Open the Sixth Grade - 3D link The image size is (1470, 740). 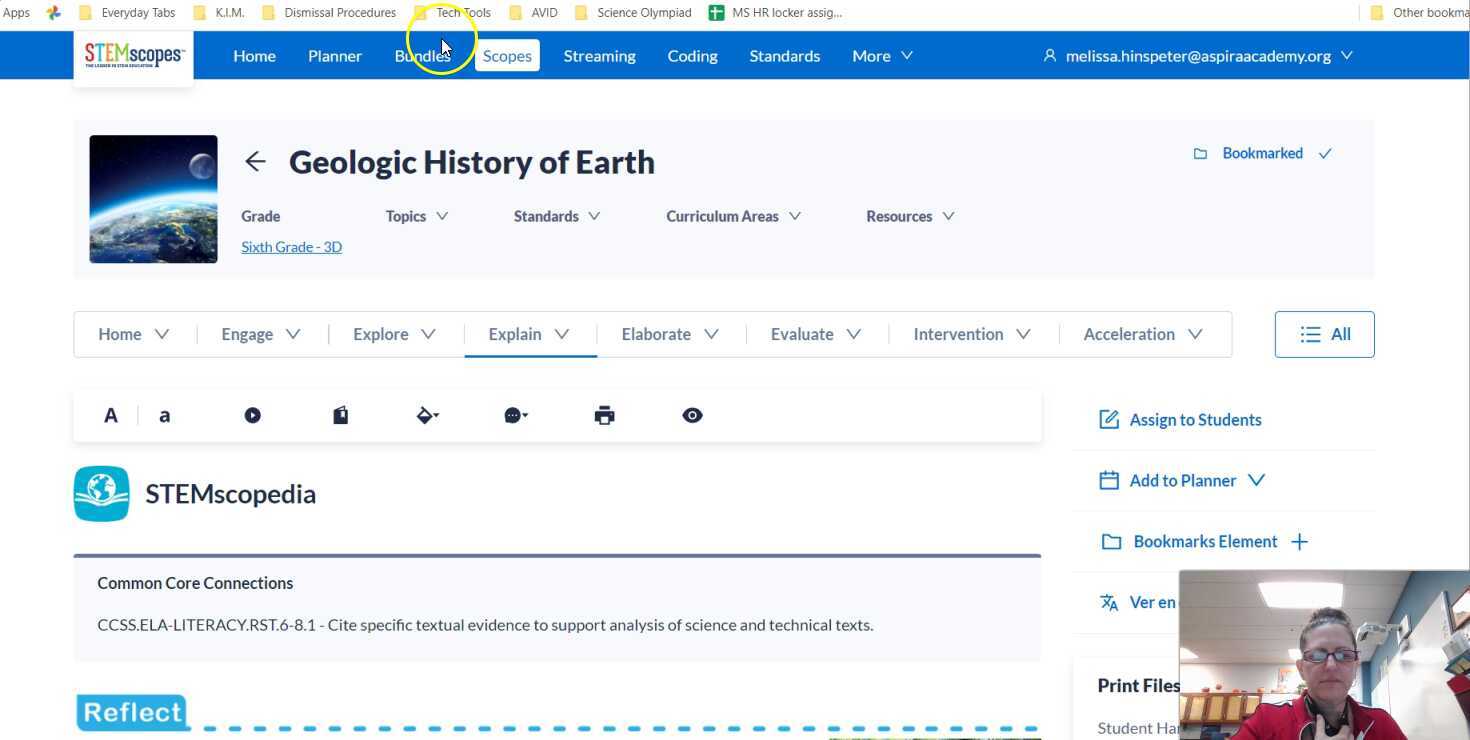click(x=291, y=246)
